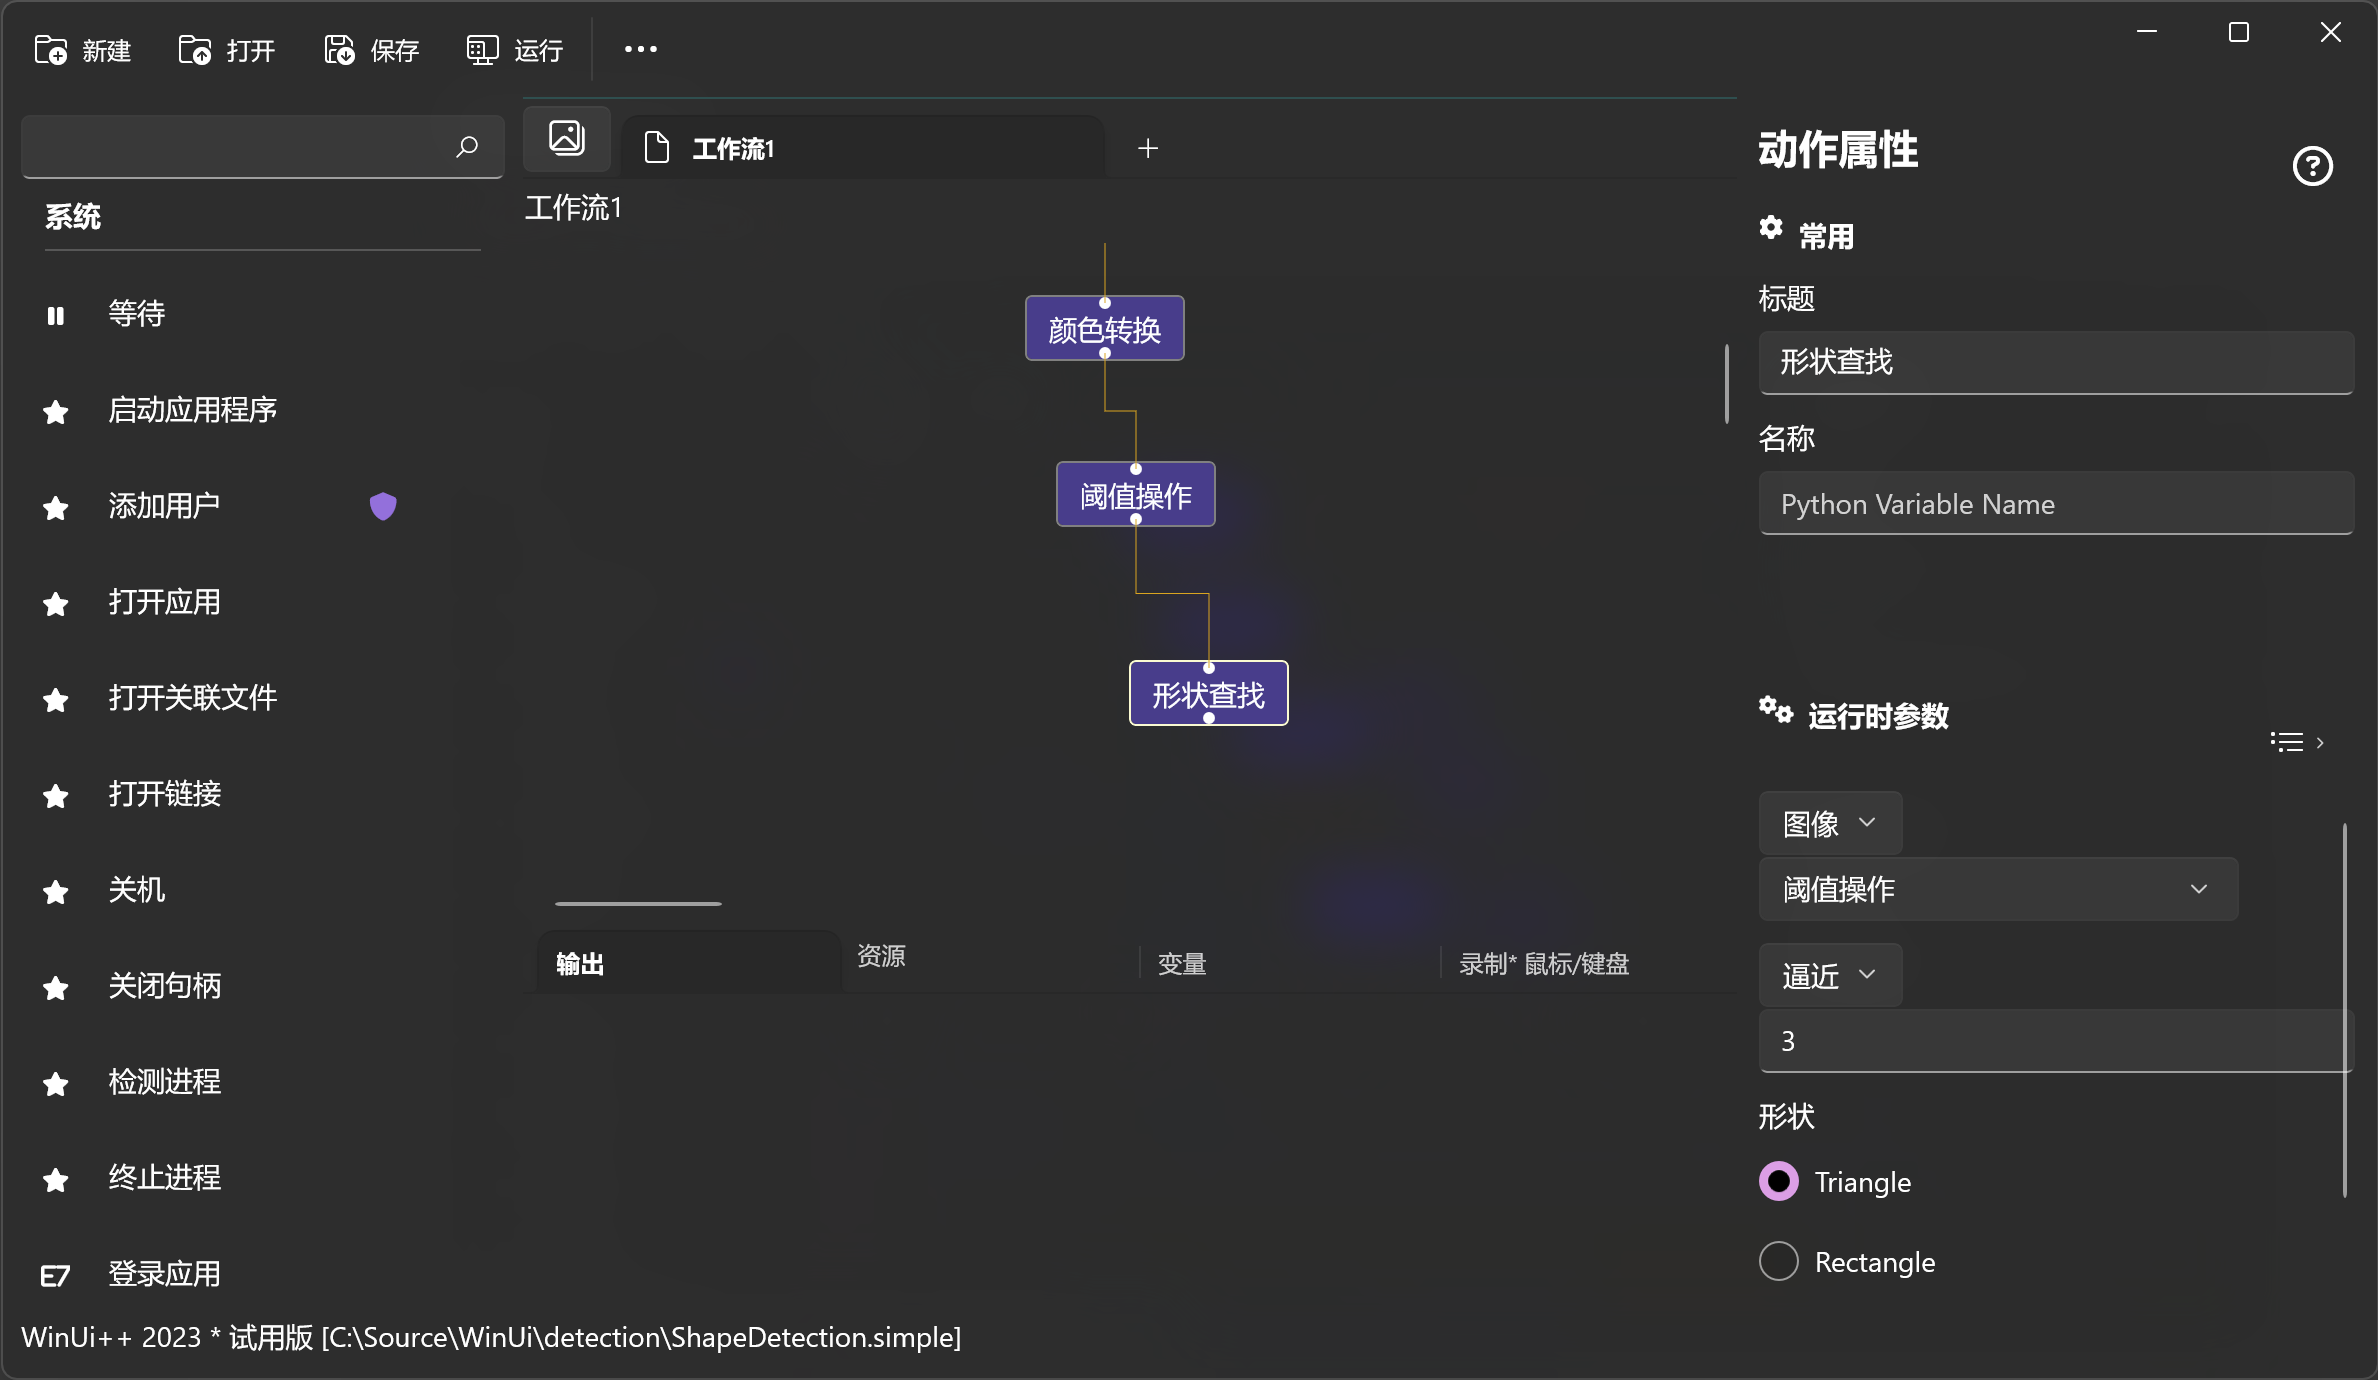This screenshot has width=2378, height=1380.
Task: Click the search magnifier in the sidebar
Action: (x=466, y=147)
